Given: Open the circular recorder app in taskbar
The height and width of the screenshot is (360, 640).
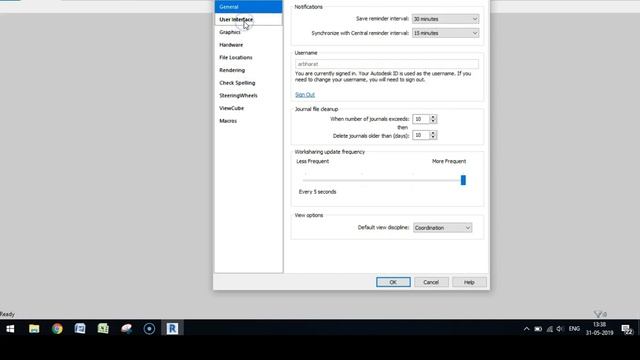Looking at the screenshot, I should click(x=149, y=329).
